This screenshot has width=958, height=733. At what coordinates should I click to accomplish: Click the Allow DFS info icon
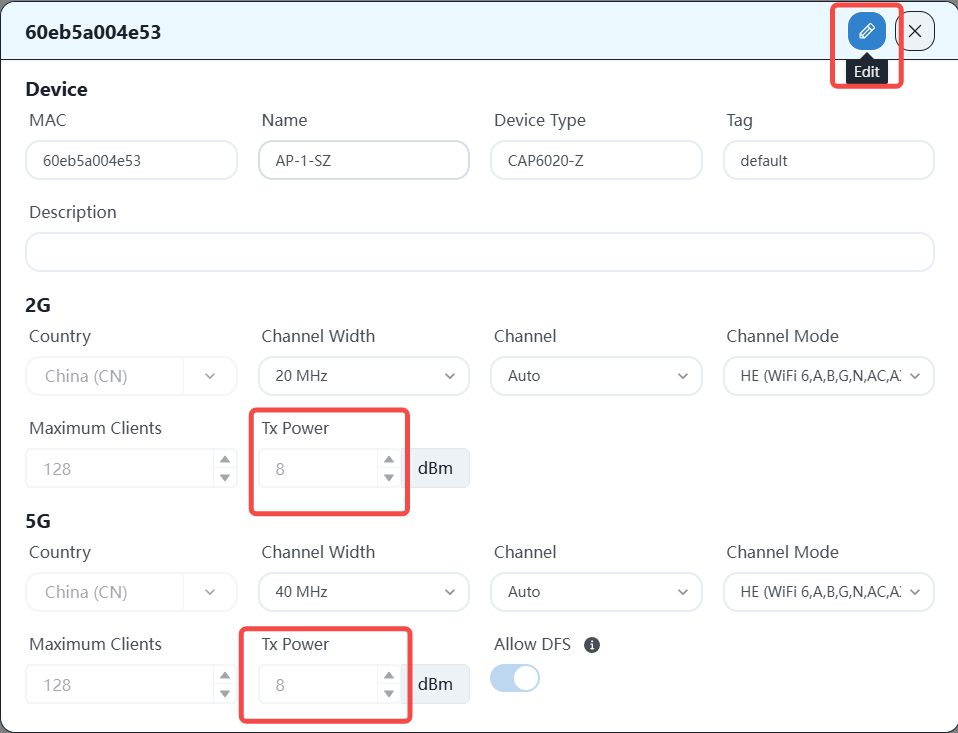coord(591,645)
